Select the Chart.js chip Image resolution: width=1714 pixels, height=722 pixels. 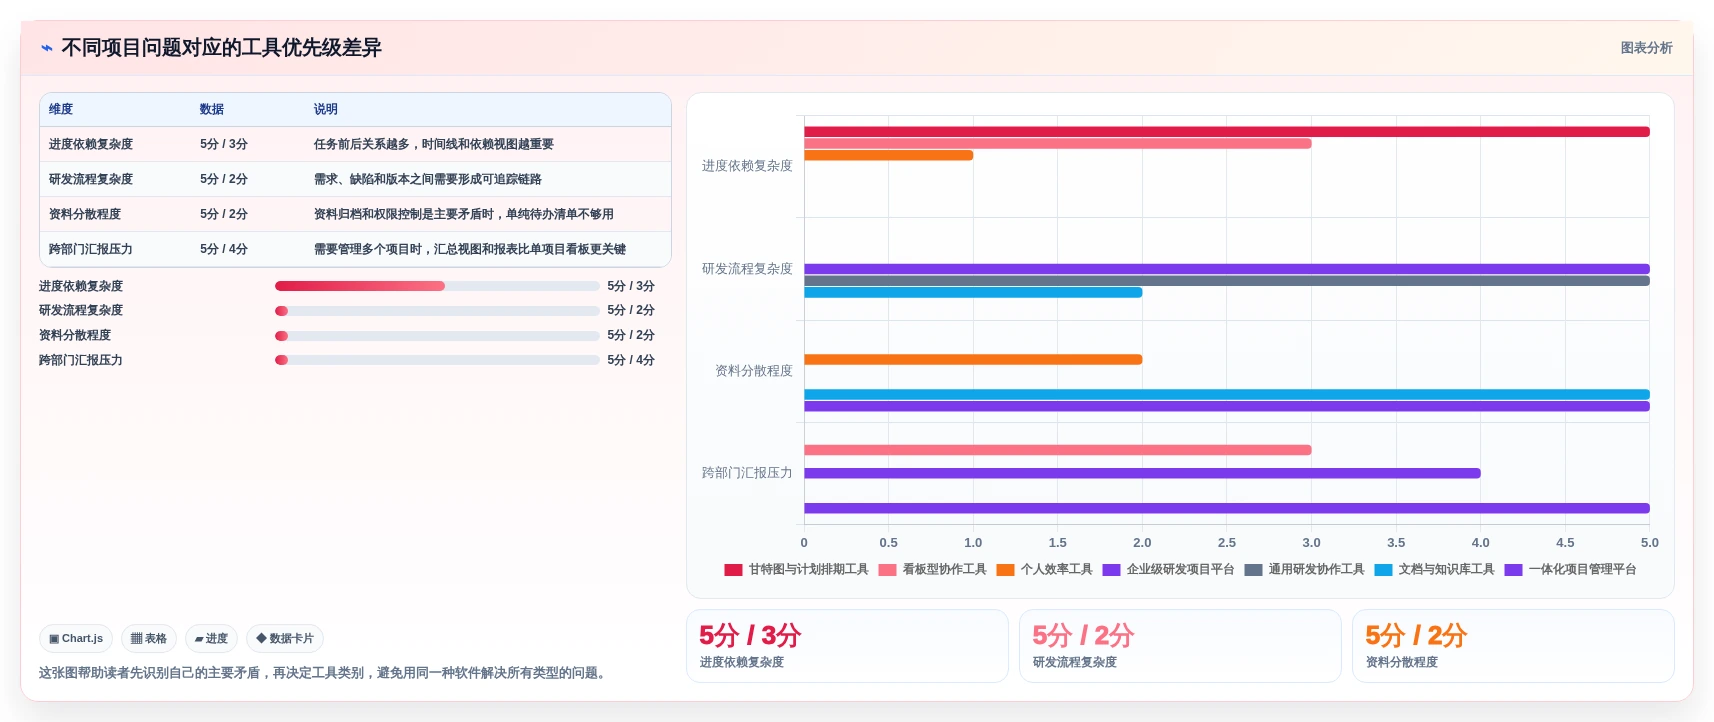coord(76,638)
